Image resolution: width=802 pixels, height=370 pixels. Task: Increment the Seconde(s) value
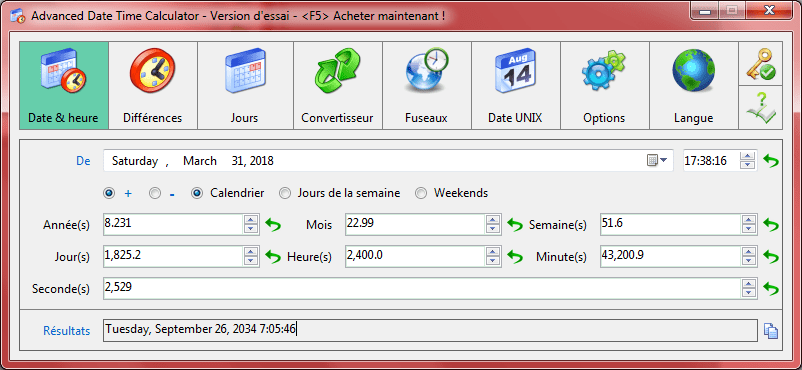pyautogui.click(x=749, y=284)
